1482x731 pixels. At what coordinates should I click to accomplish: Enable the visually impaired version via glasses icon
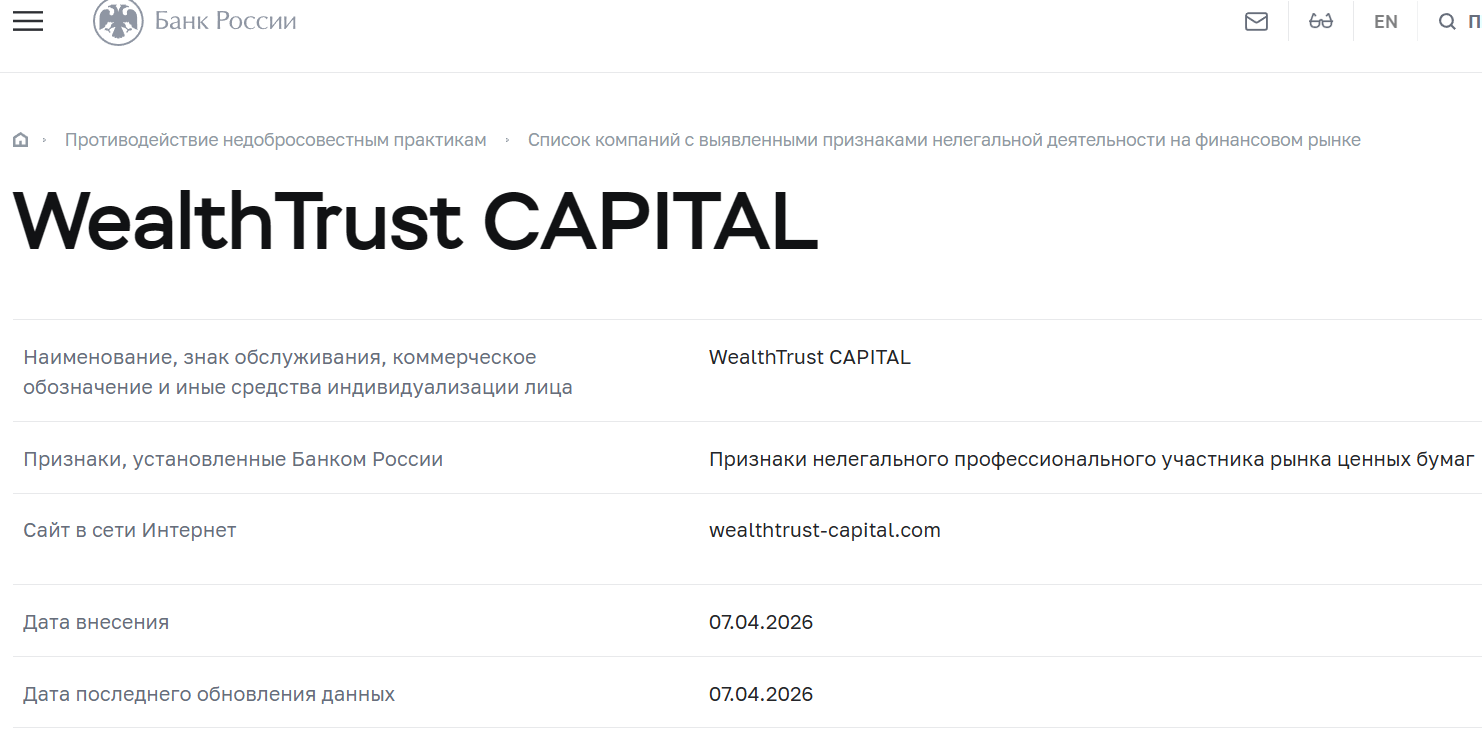(x=1321, y=20)
